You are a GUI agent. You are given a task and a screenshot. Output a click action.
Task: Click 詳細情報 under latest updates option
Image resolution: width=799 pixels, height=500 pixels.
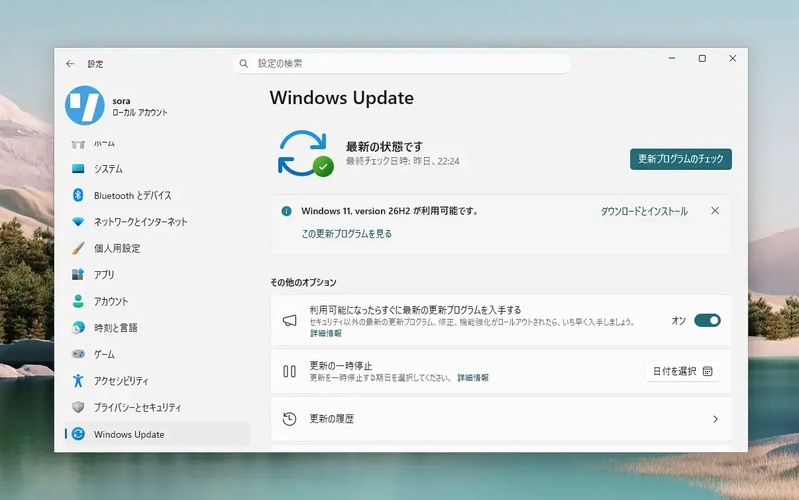point(326,333)
